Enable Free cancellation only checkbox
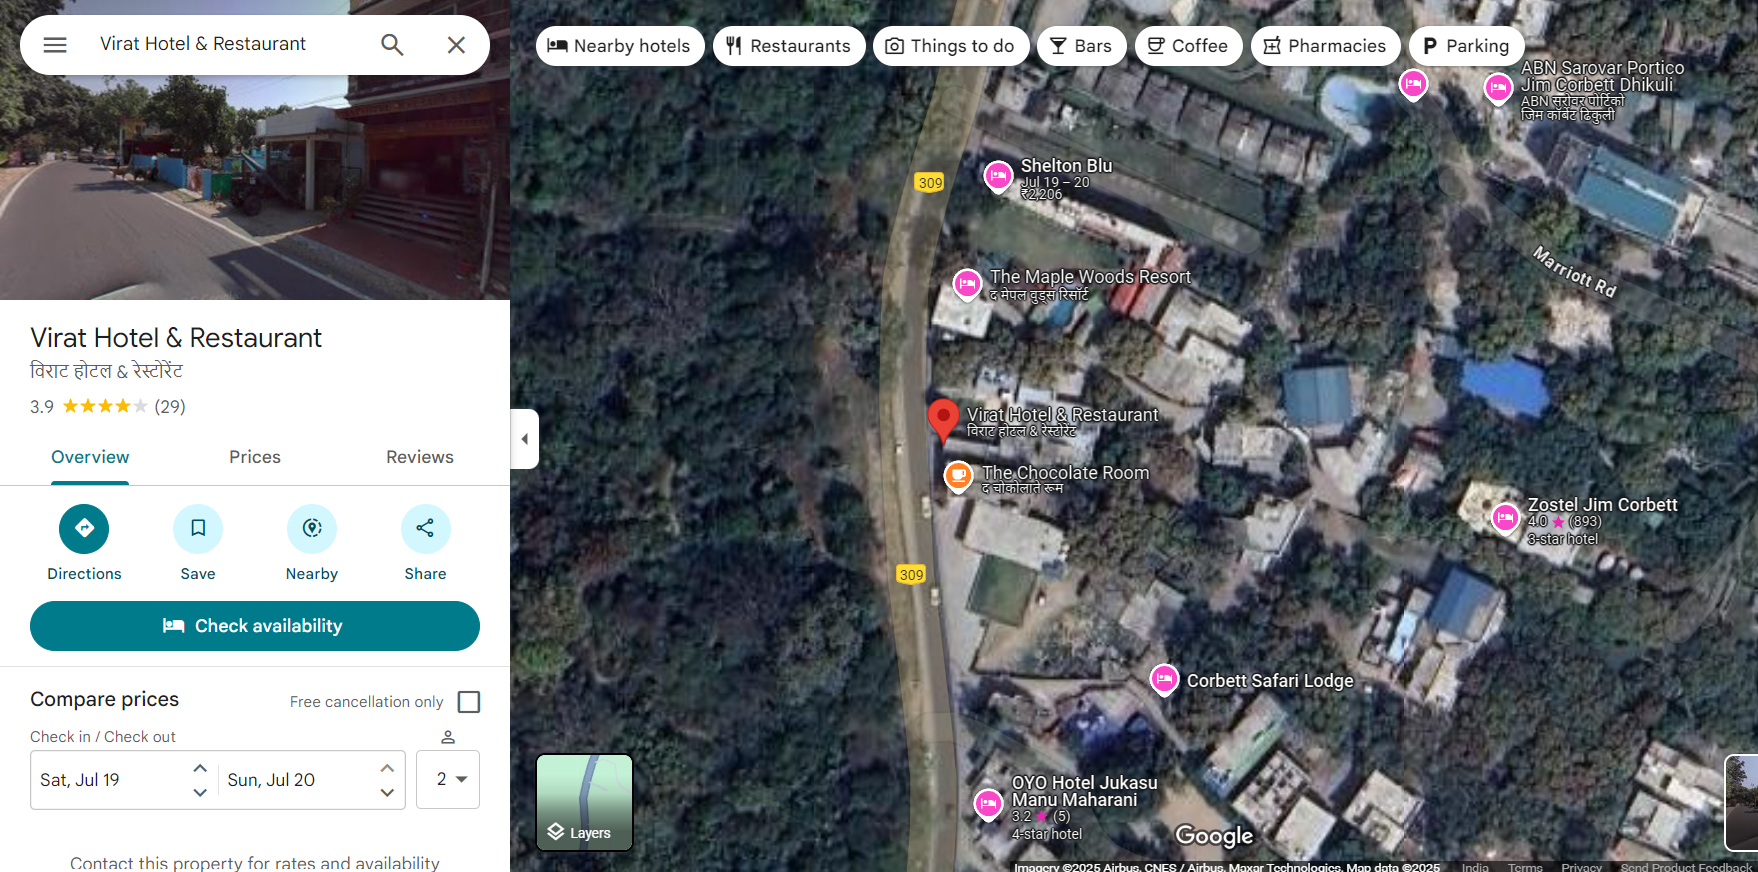 tap(469, 702)
